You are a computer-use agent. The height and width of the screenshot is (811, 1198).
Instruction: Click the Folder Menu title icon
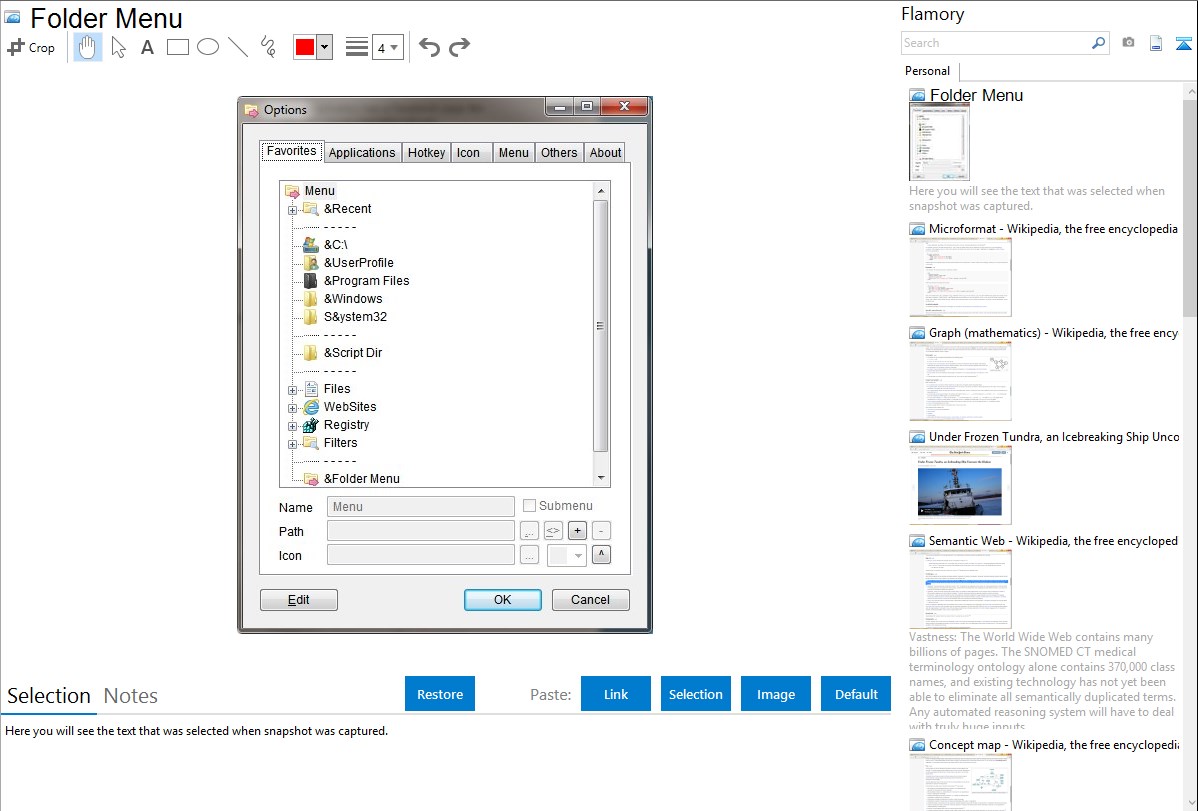click(x=12, y=17)
